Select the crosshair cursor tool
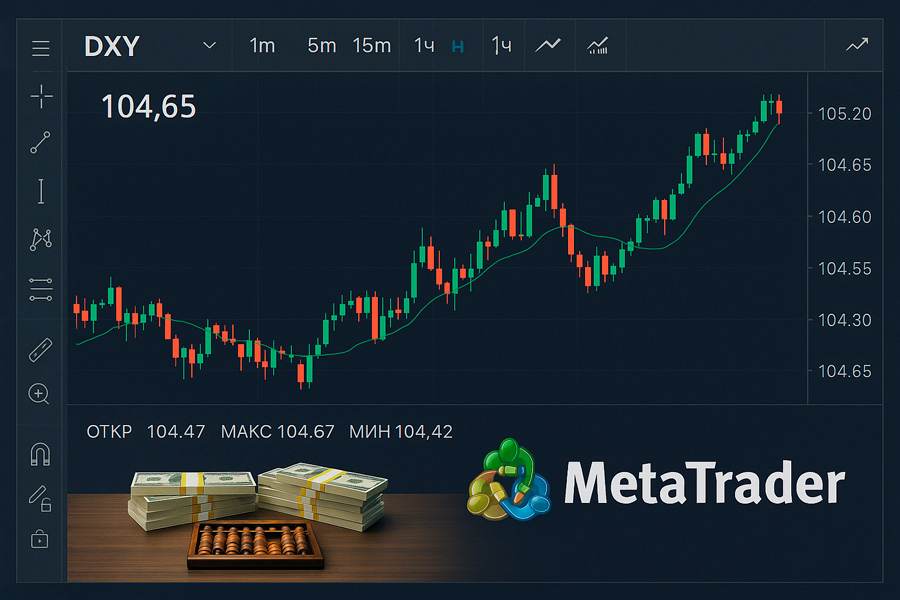This screenshot has height=600, width=900. [41, 96]
